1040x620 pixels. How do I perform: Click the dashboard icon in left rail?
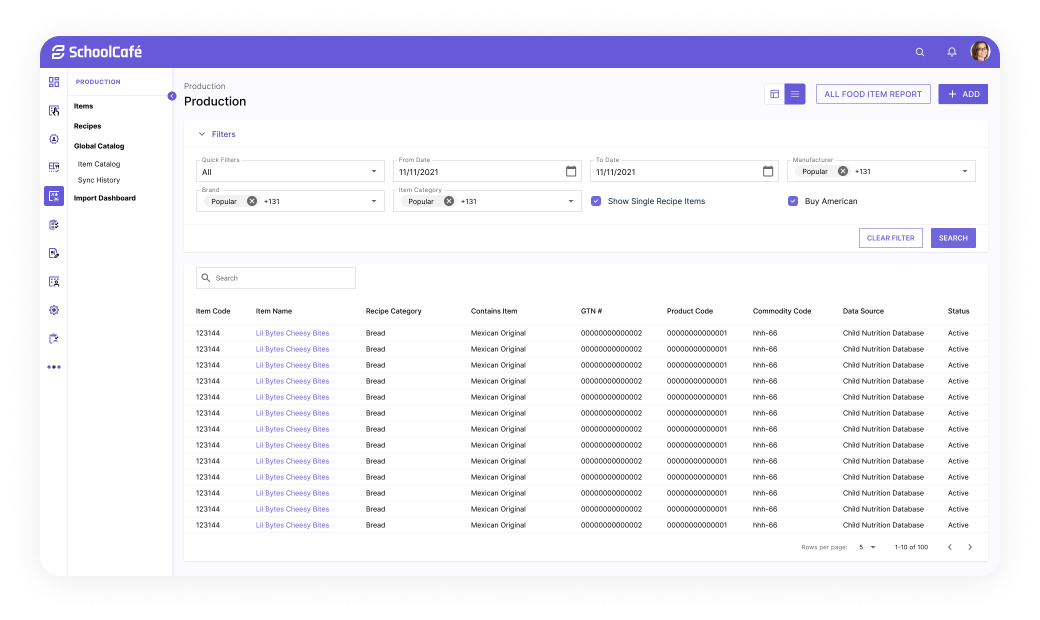[54, 82]
